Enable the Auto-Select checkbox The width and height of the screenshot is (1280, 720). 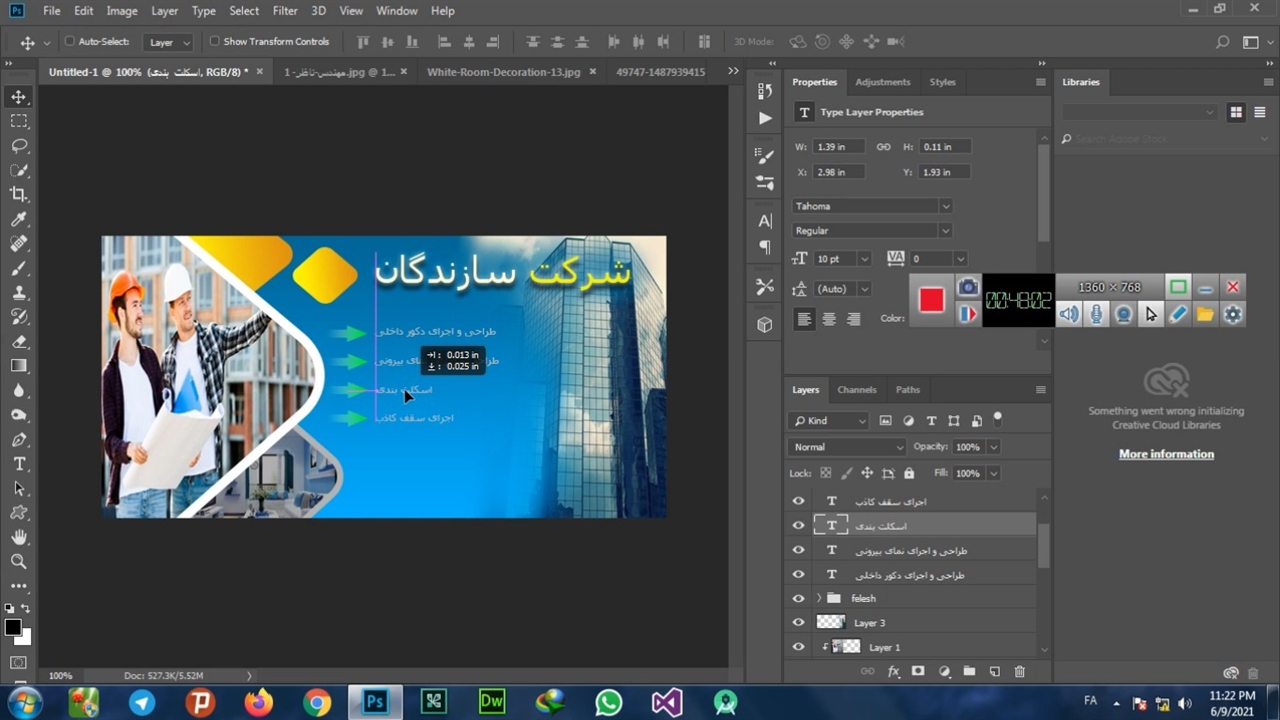(x=70, y=42)
